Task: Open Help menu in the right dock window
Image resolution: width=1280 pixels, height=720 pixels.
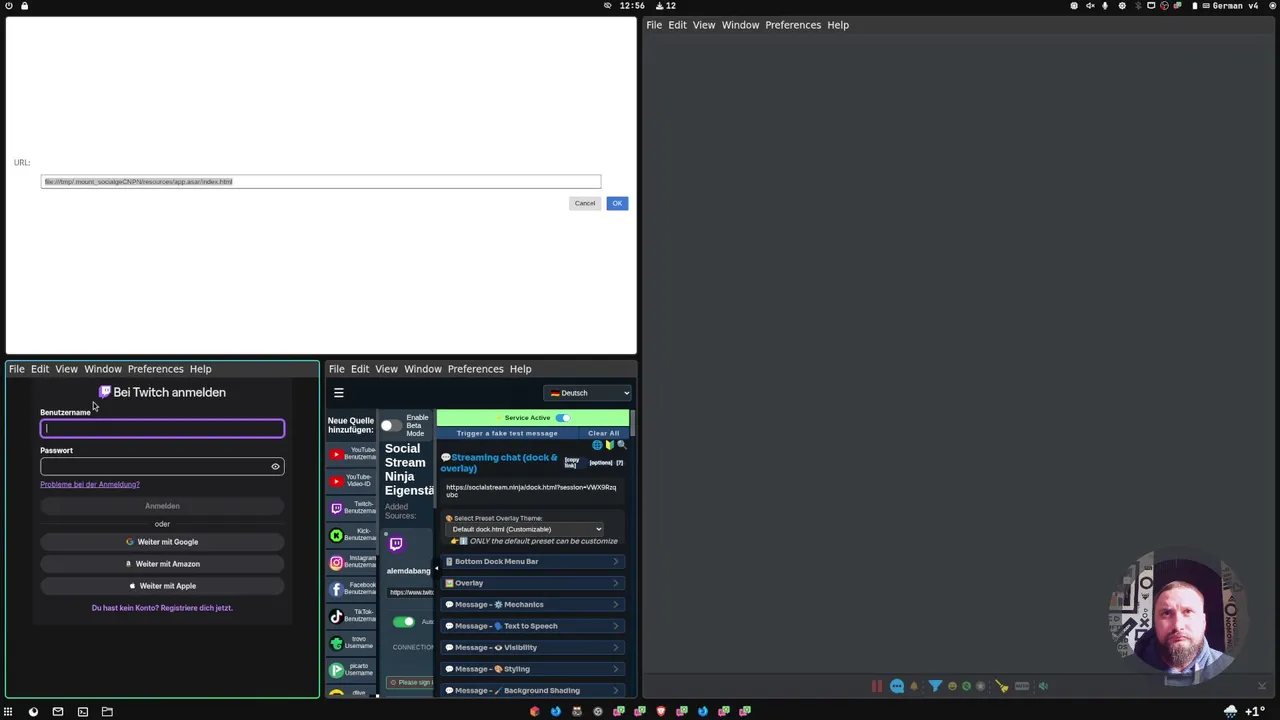Action: [838, 25]
